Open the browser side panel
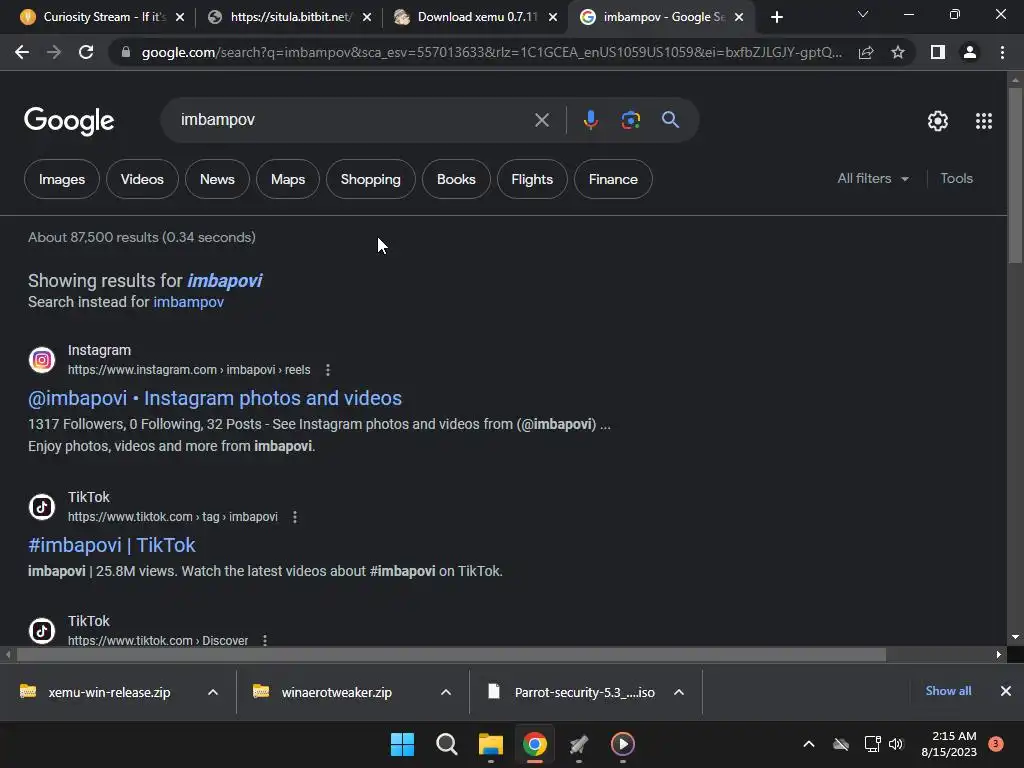The height and width of the screenshot is (768, 1024). pos(938,52)
